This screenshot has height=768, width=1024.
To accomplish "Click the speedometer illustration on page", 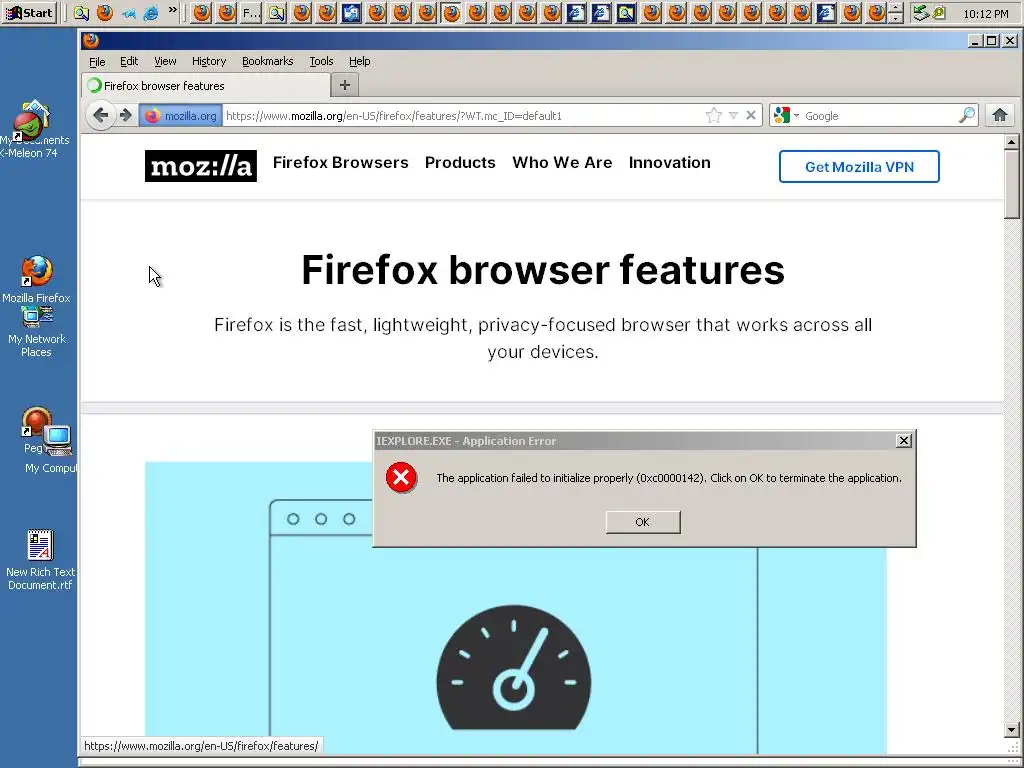I will click(x=513, y=667).
